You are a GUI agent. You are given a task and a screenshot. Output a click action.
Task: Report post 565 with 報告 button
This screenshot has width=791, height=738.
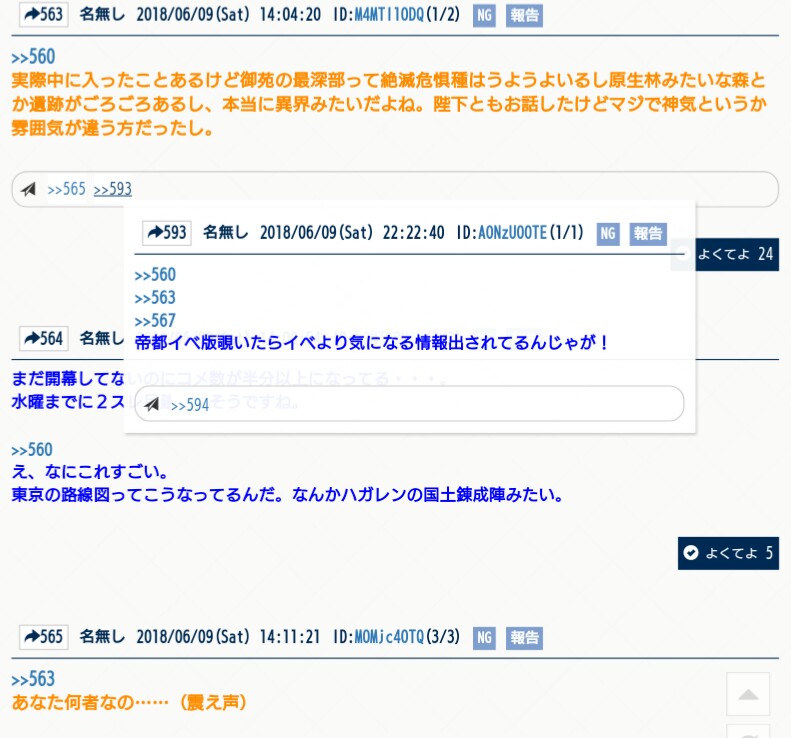tap(524, 637)
